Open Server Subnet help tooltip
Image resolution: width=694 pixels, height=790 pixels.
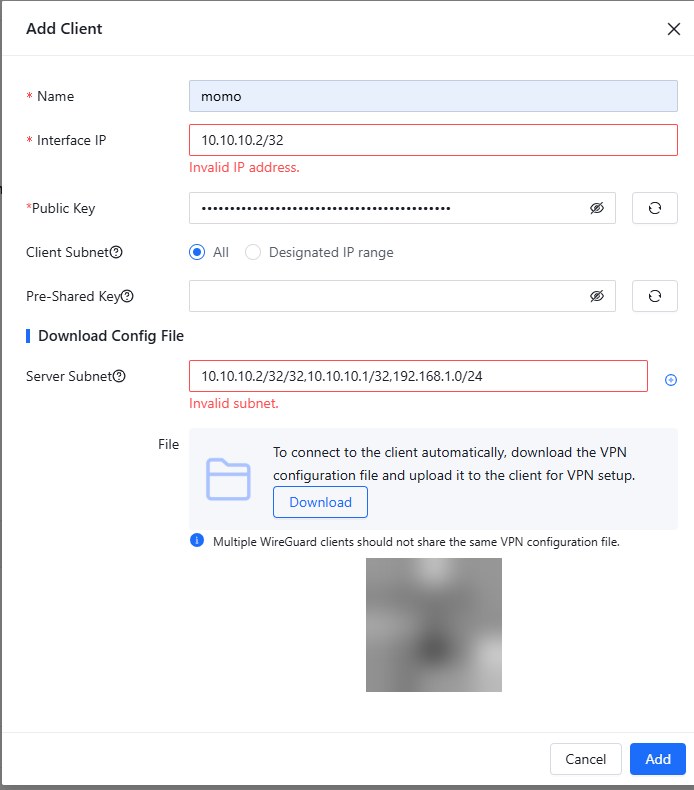[x=119, y=376]
